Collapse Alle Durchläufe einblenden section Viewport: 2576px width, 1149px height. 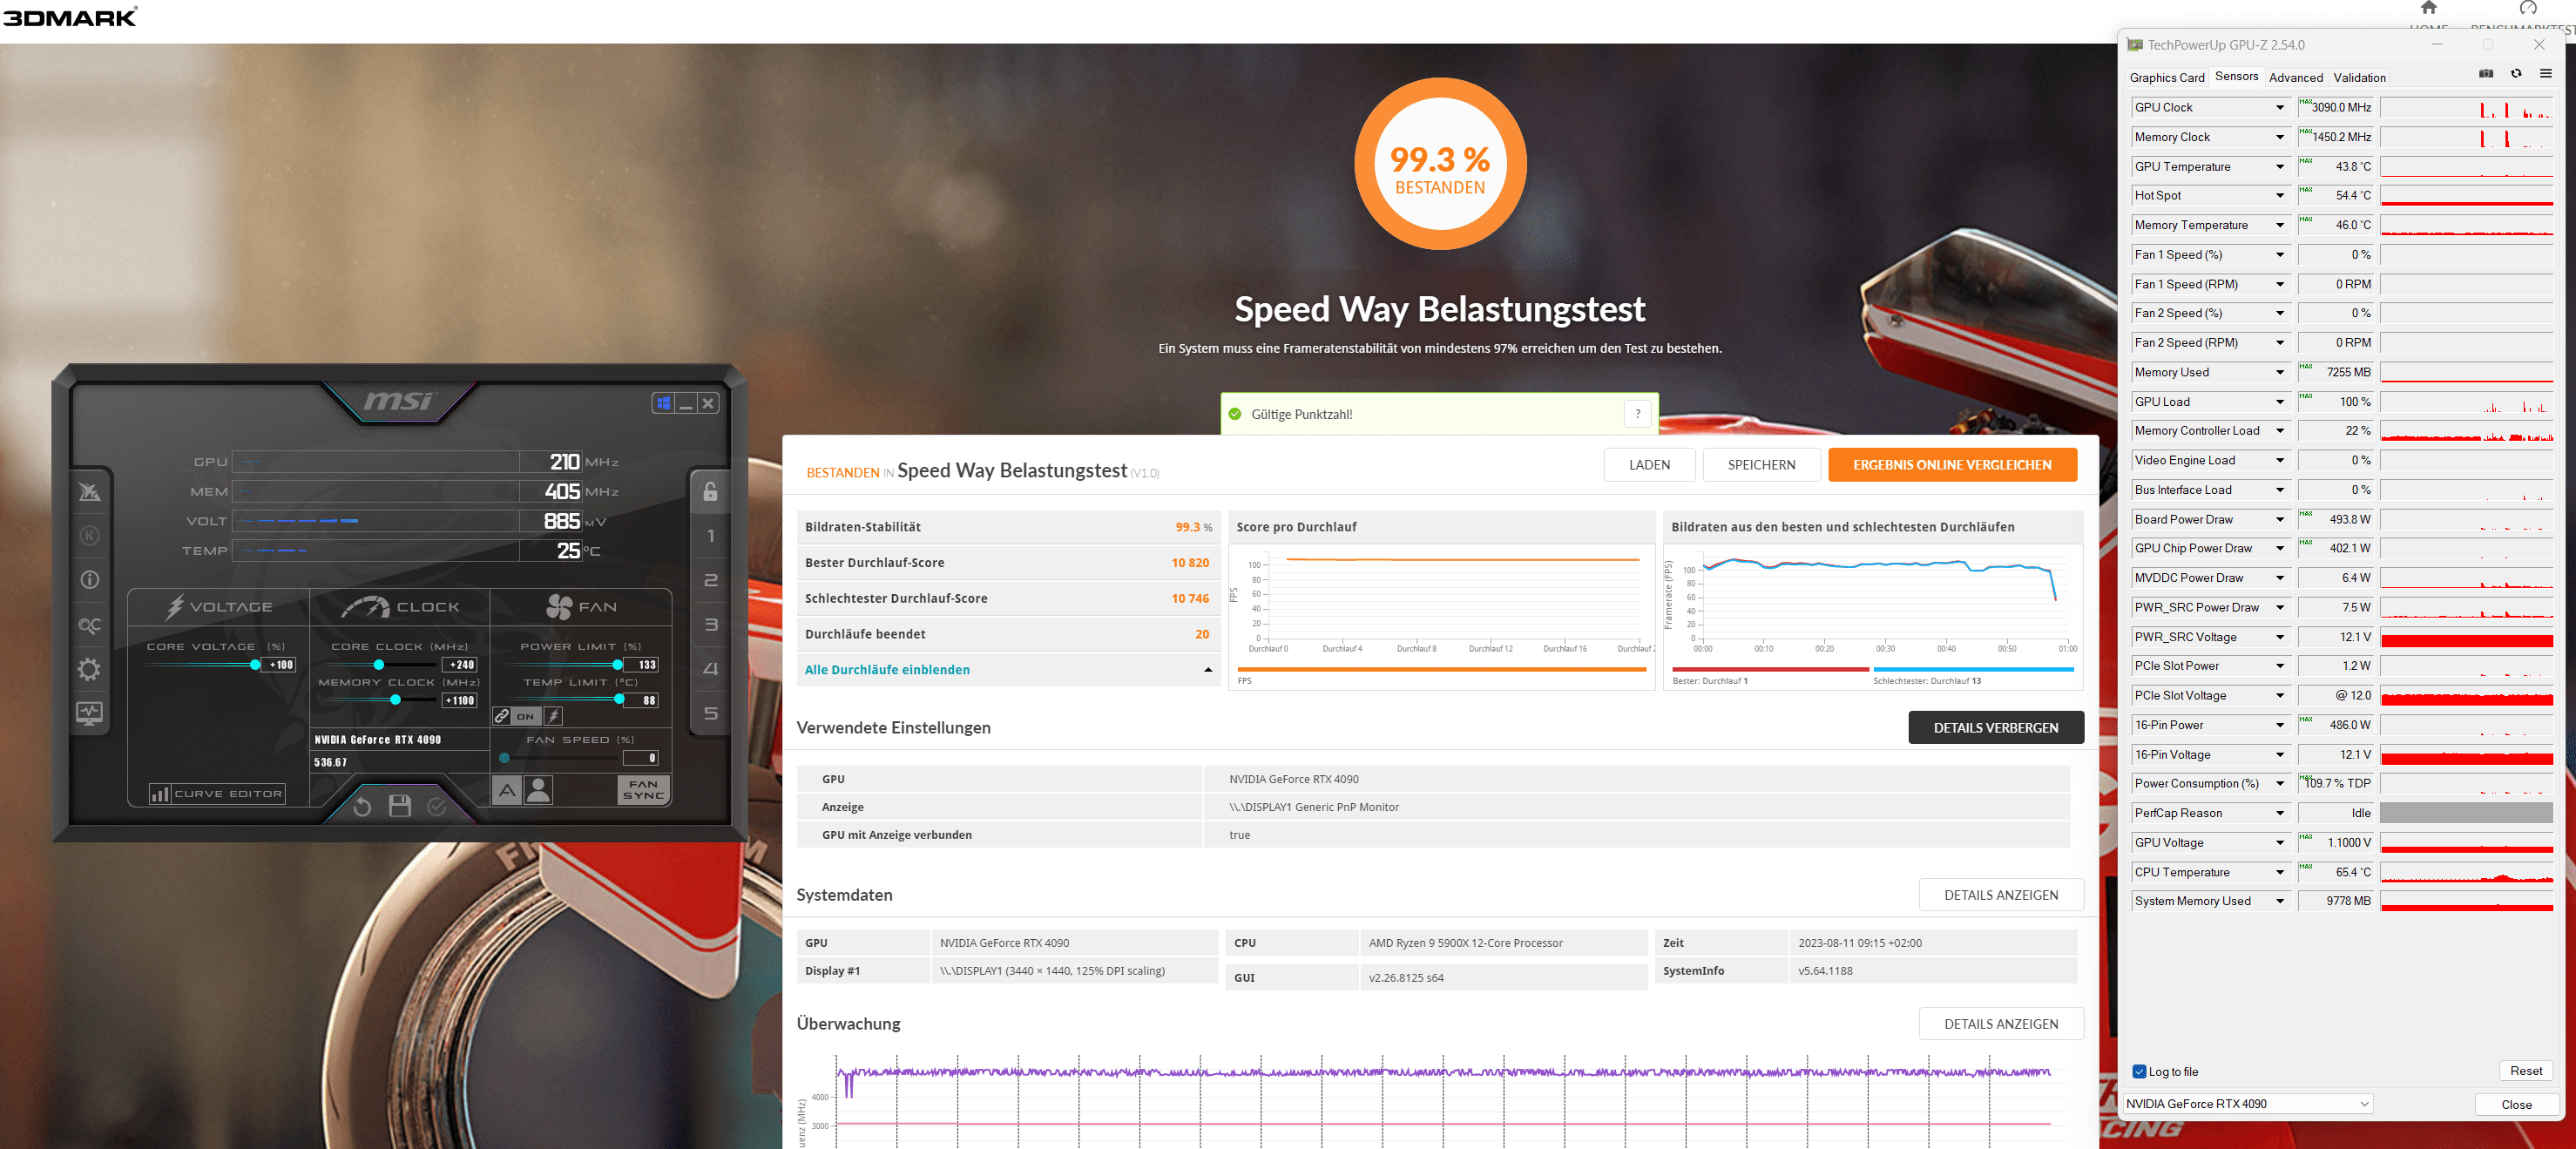[x=1009, y=670]
